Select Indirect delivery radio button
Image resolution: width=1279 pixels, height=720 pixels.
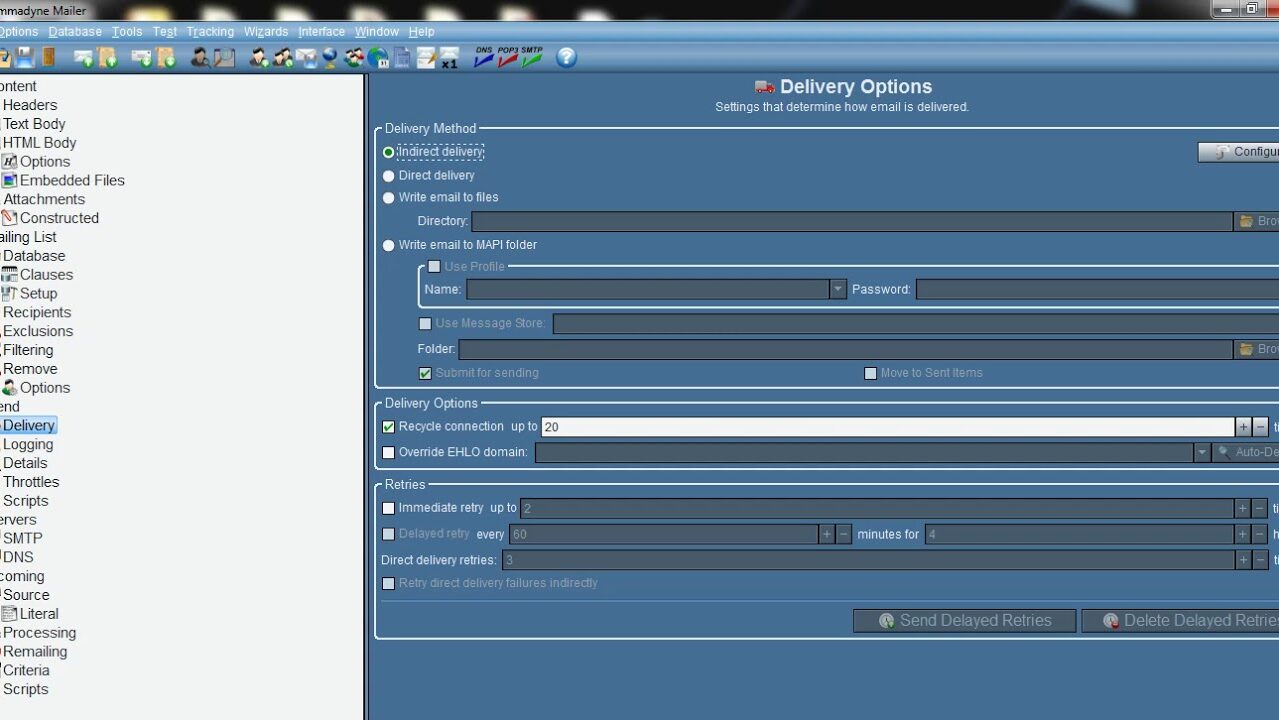point(389,152)
